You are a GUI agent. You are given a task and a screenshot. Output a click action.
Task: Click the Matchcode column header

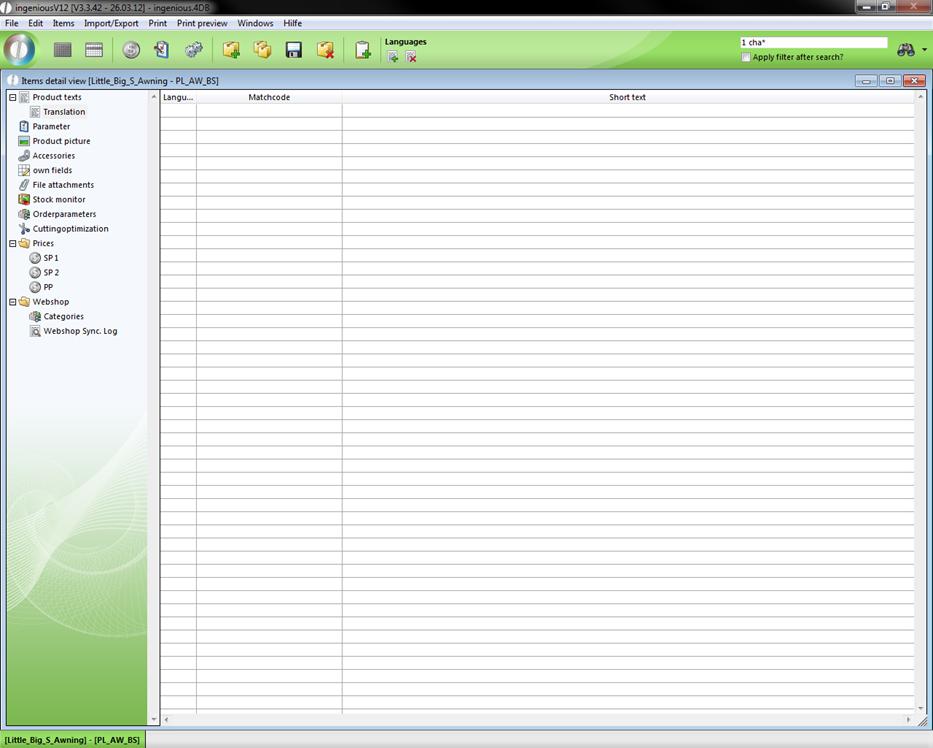pos(269,97)
